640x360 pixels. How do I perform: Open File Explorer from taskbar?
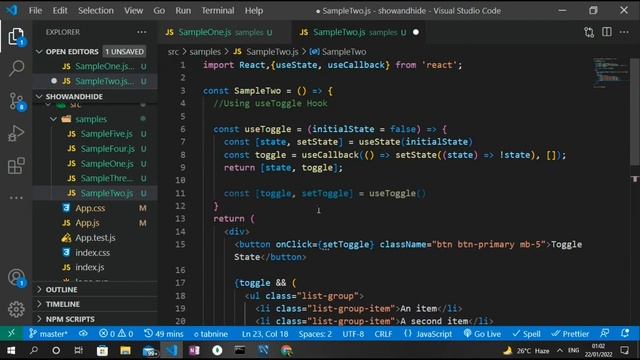[x=125, y=350]
